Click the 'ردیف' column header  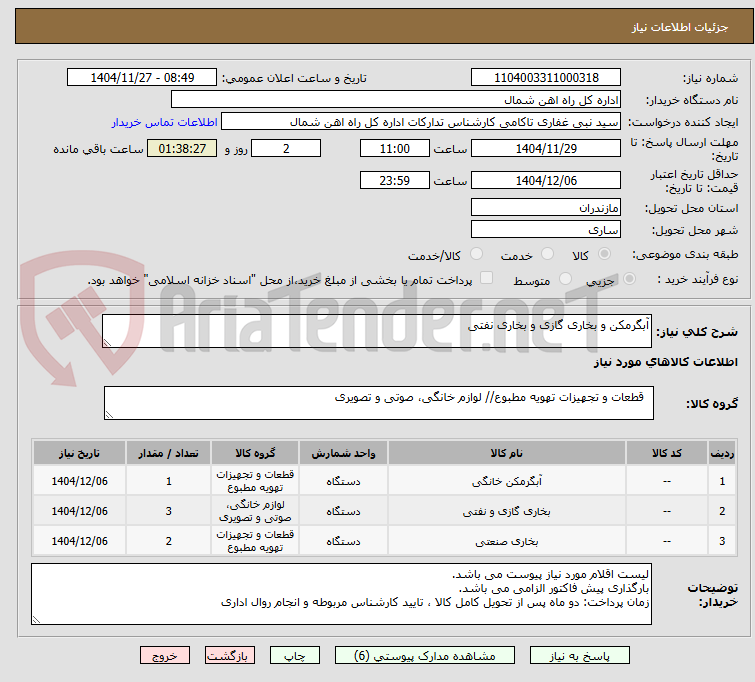[x=722, y=453]
